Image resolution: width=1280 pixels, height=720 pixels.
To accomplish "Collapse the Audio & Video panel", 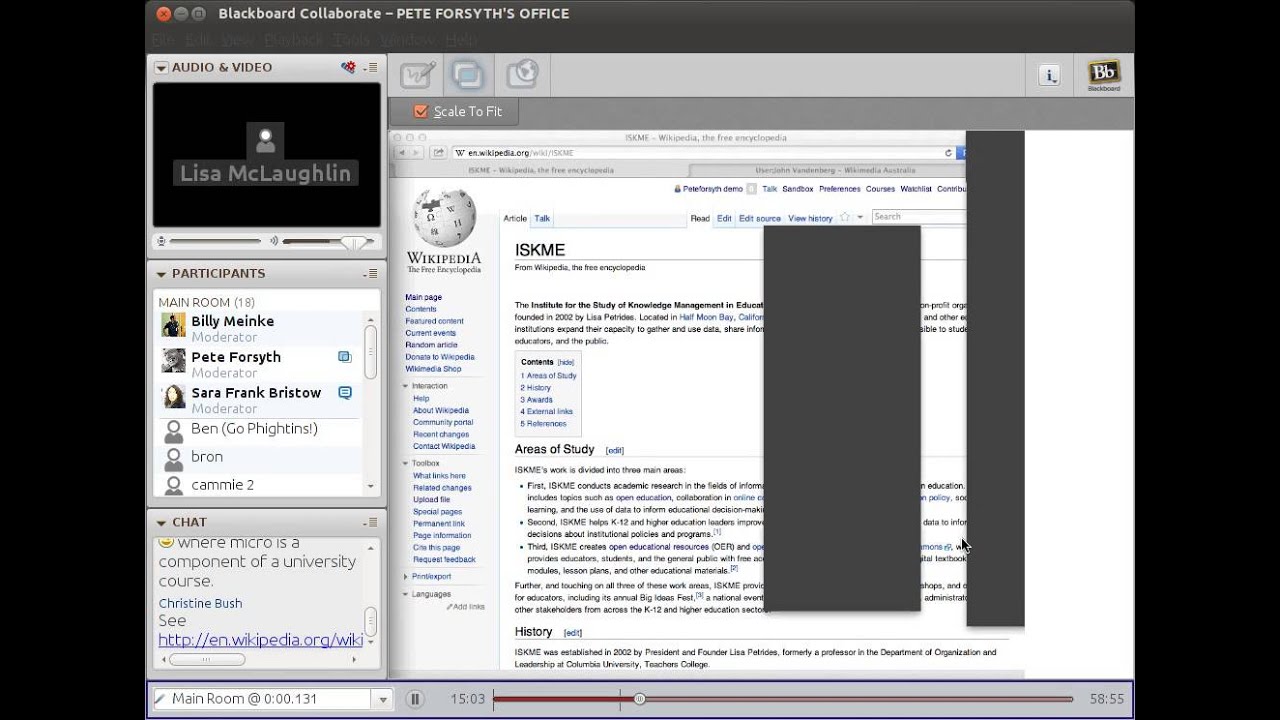I will click(x=161, y=67).
